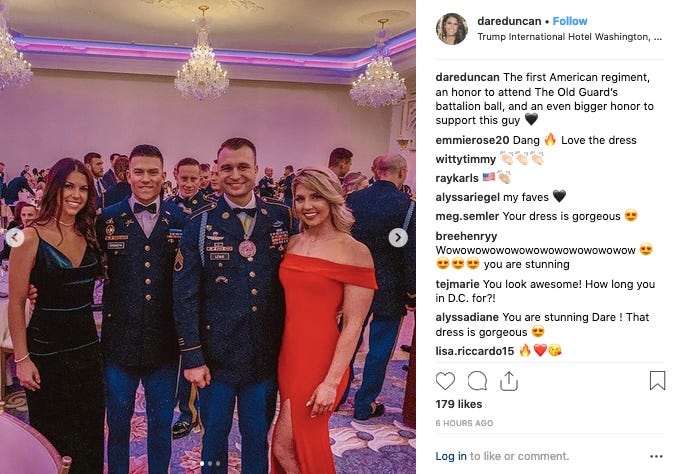This screenshot has width=681, height=474.
Task: Follow the dareduncan account
Action: point(570,21)
